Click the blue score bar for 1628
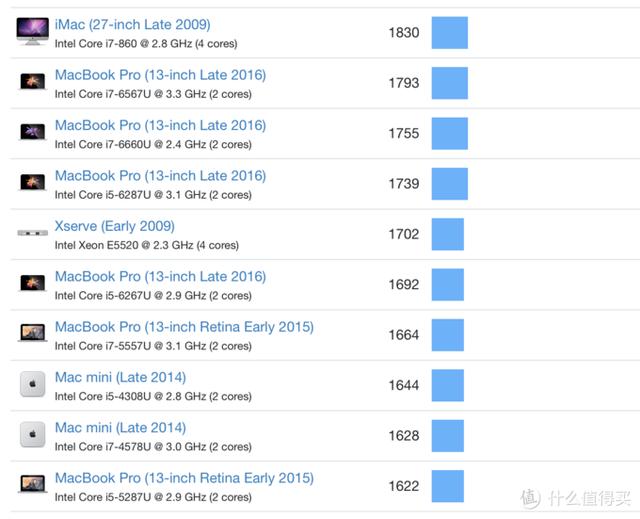This screenshot has height=519, width=640. [448, 436]
